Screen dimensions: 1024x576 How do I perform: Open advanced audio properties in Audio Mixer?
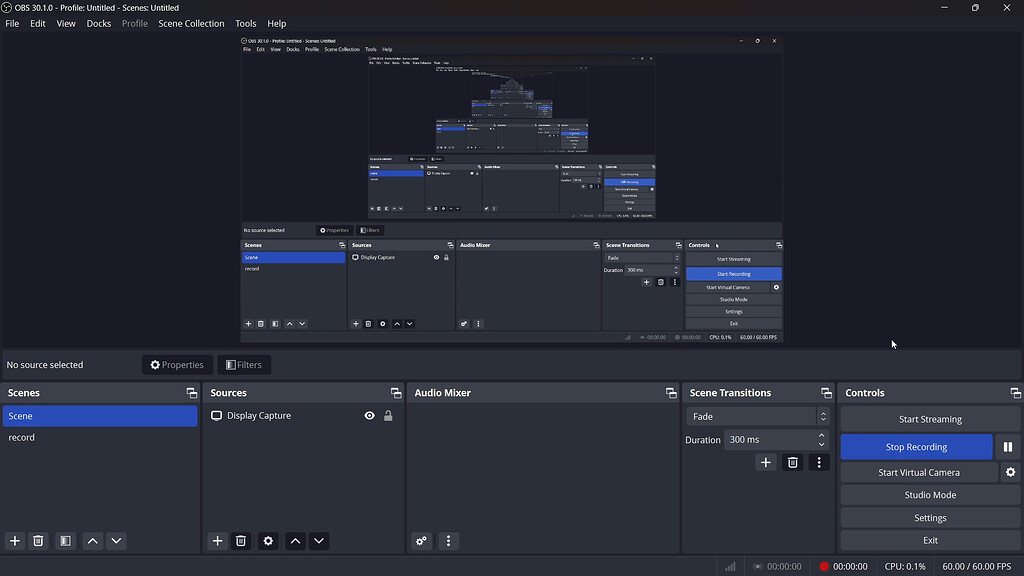(421, 541)
